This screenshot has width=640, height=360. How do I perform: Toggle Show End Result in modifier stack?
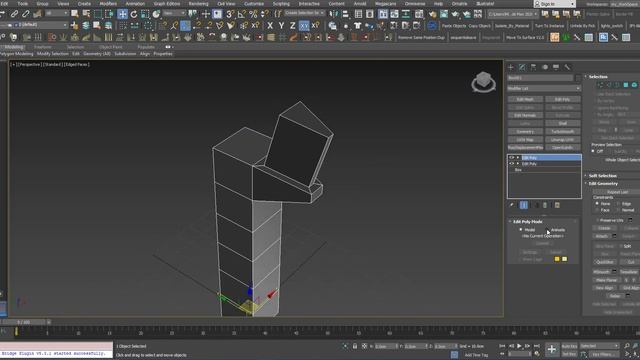pyautogui.click(x=524, y=205)
